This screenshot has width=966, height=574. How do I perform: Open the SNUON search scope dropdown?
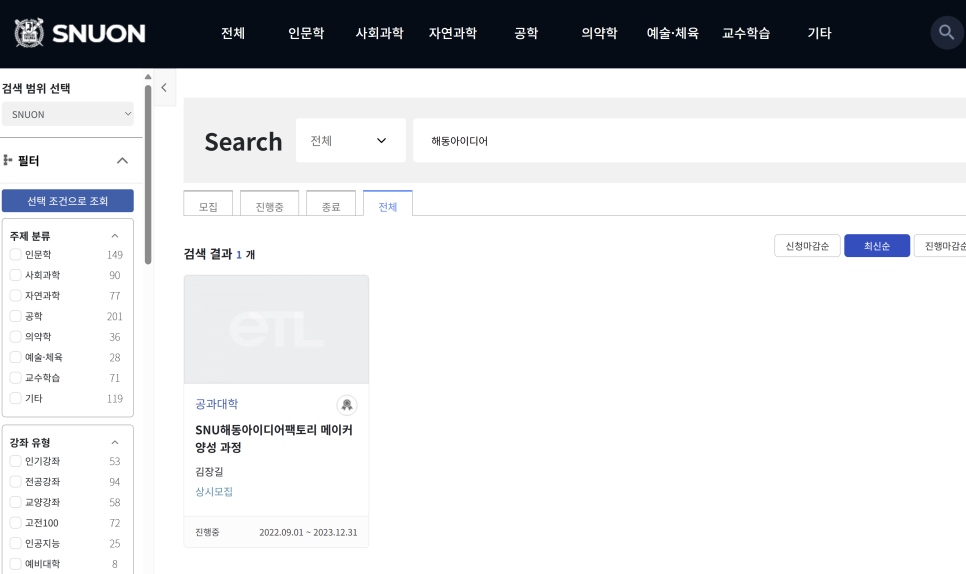click(x=68, y=114)
